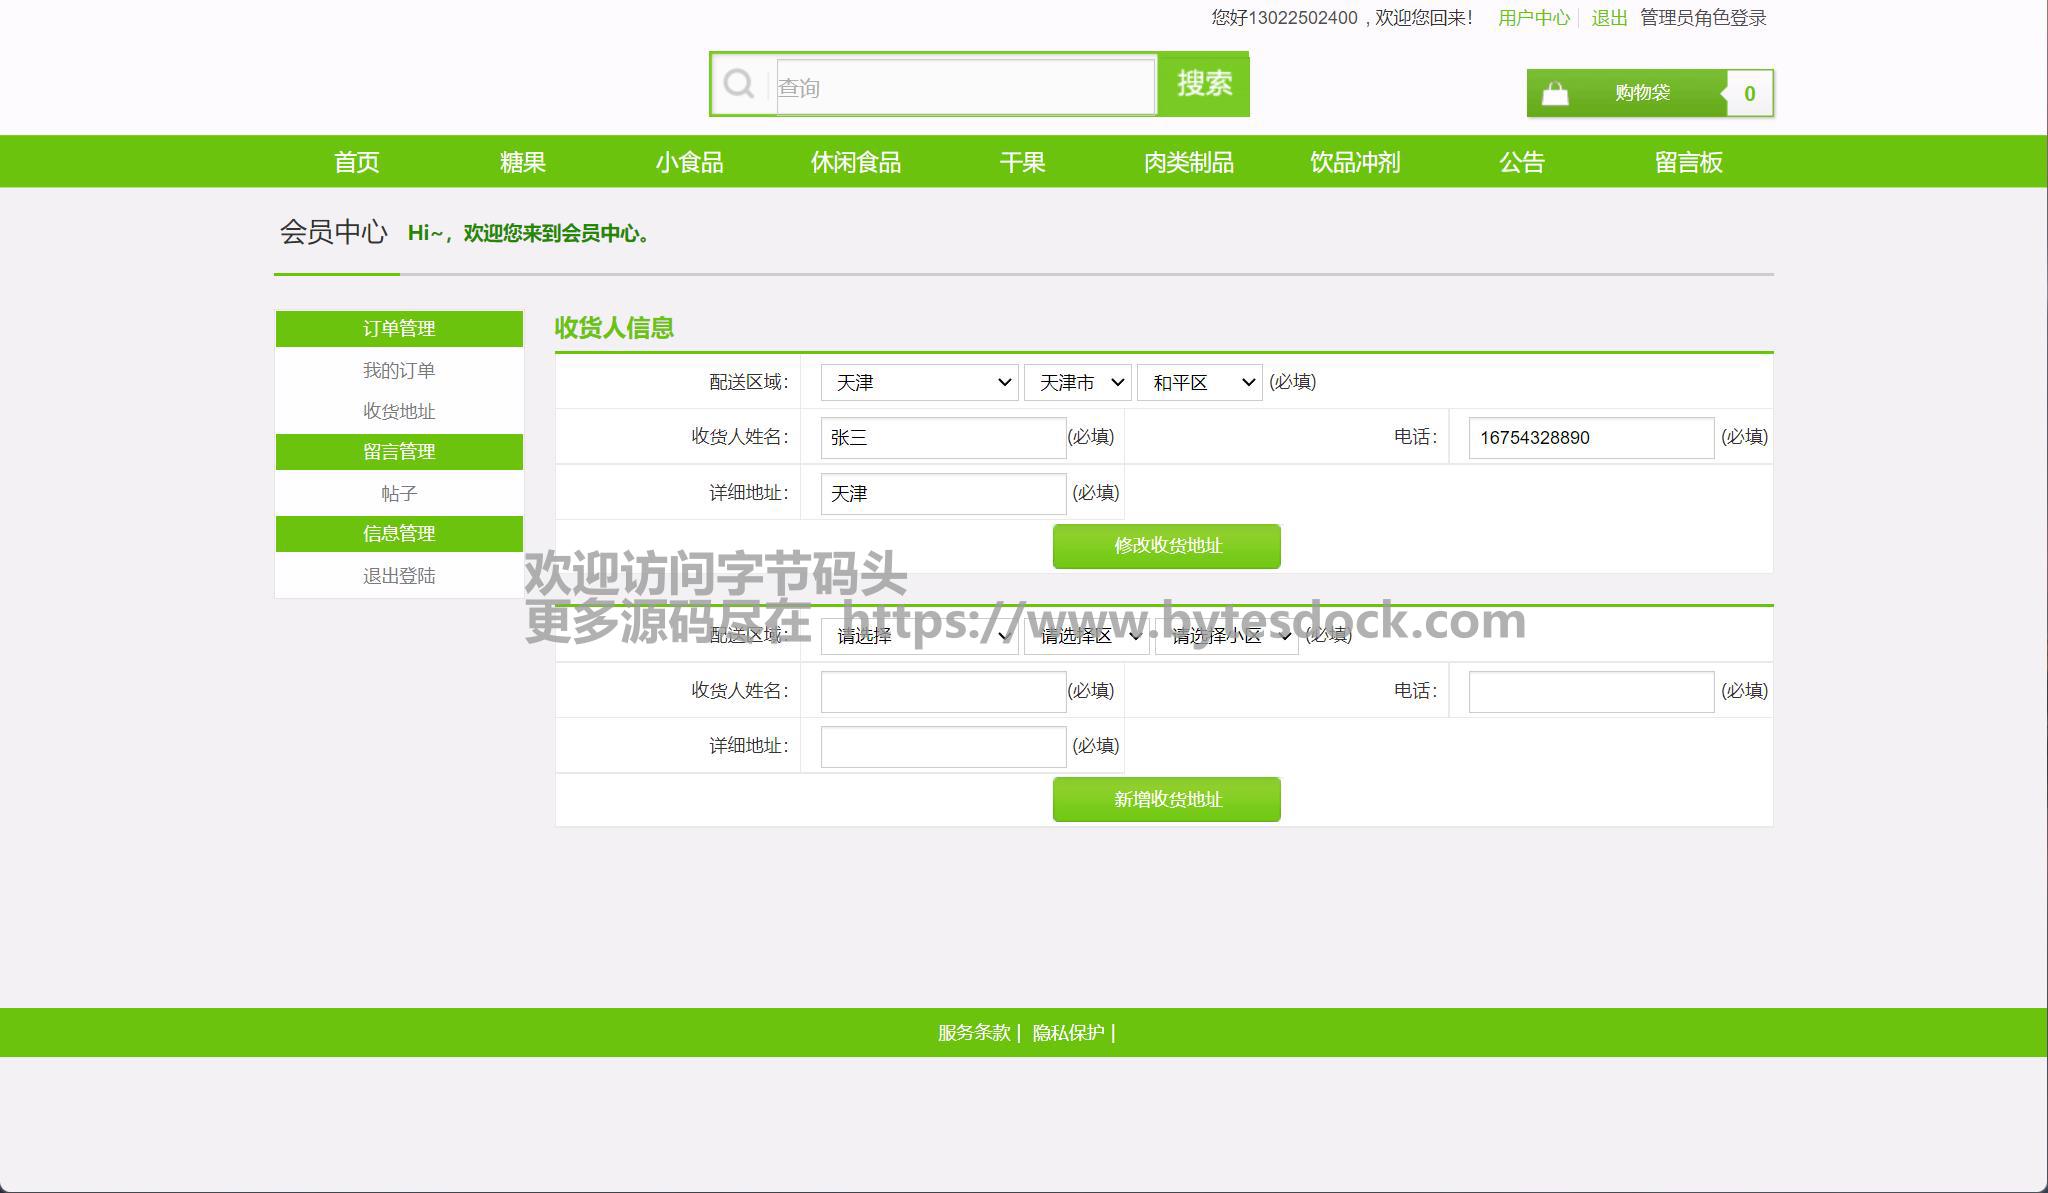Screen dimensions: 2048x1193
Task: Open the 饮品冲剂 category
Action: [x=1354, y=162]
